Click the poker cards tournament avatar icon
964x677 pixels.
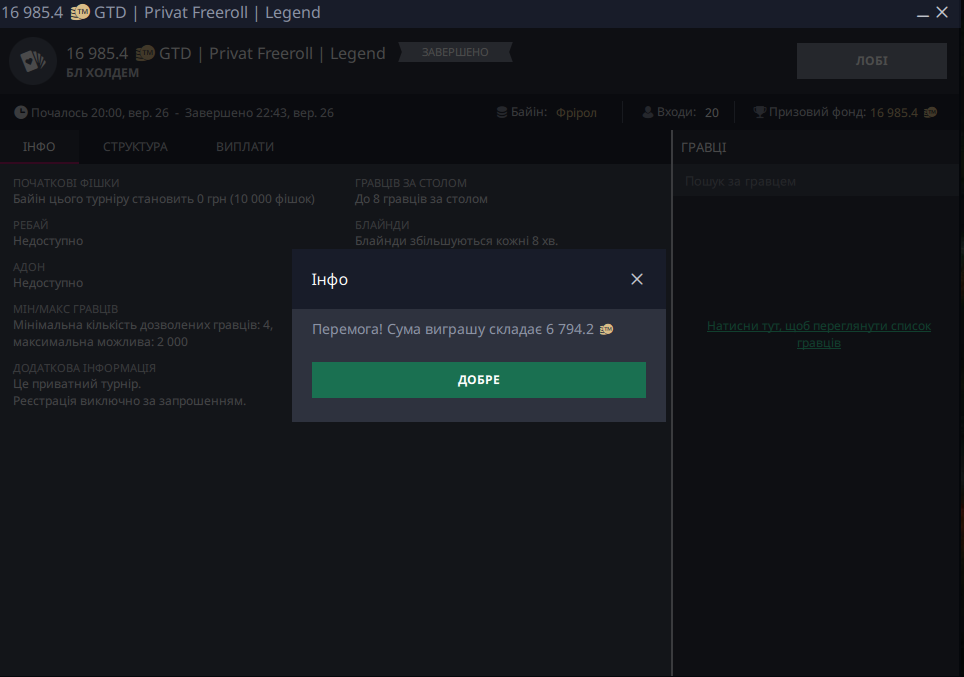[32, 62]
